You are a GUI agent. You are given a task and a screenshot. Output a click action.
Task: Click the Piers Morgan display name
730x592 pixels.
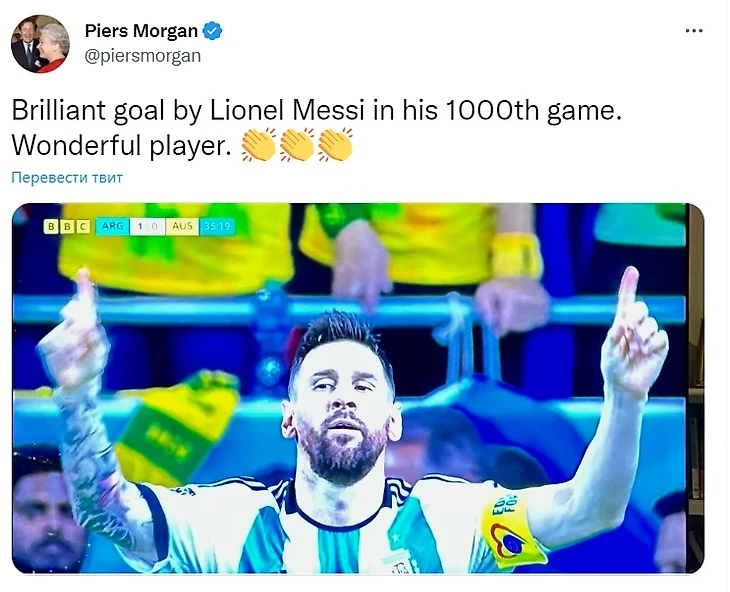pyautogui.click(x=141, y=31)
